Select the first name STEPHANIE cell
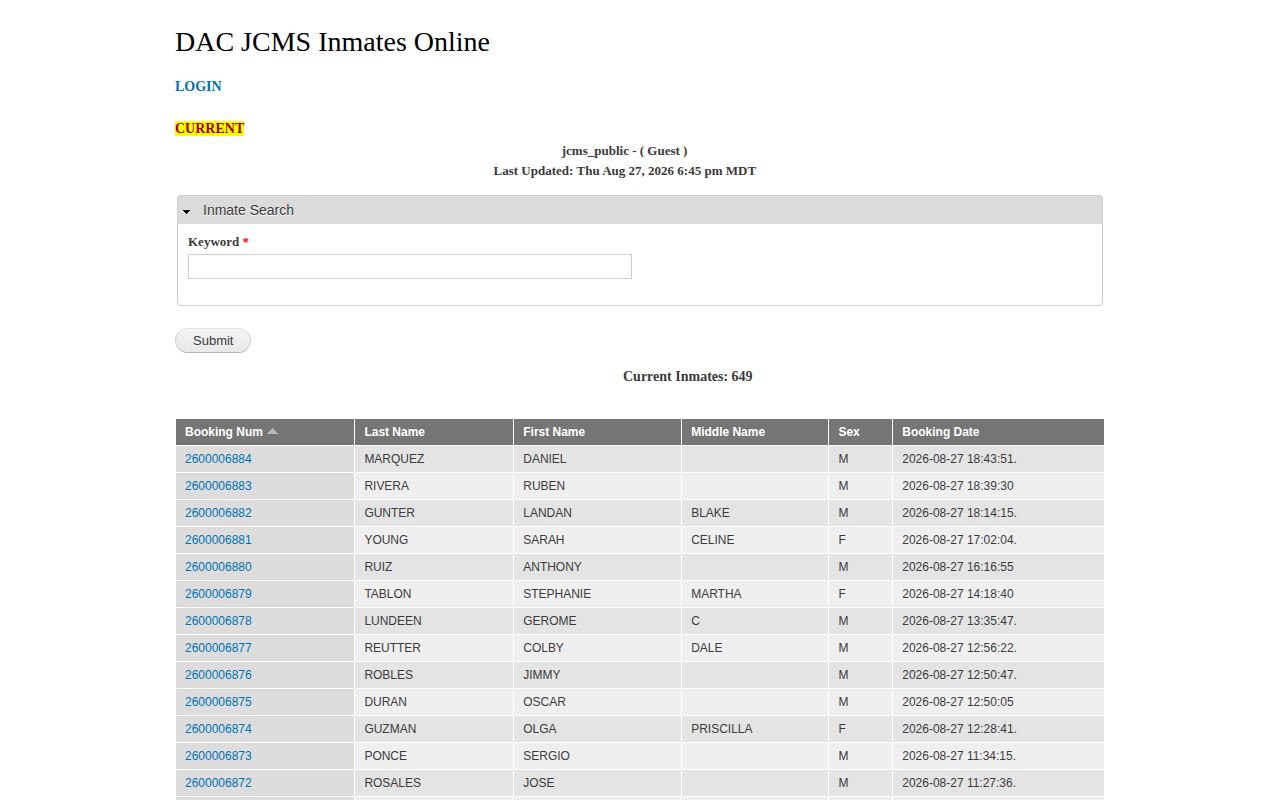This screenshot has width=1280, height=800. (x=597, y=594)
